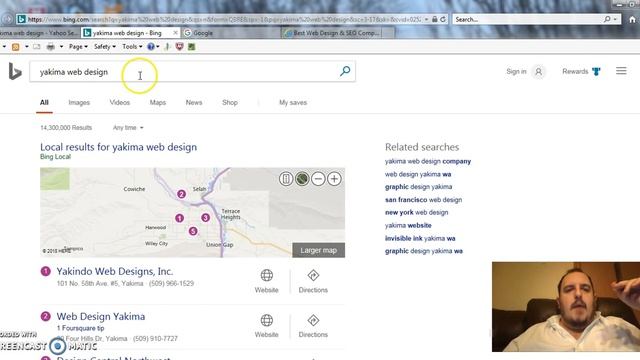Click the red shield toolbar icon
The height and width of the screenshot is (360, 640).
(179, 47)
